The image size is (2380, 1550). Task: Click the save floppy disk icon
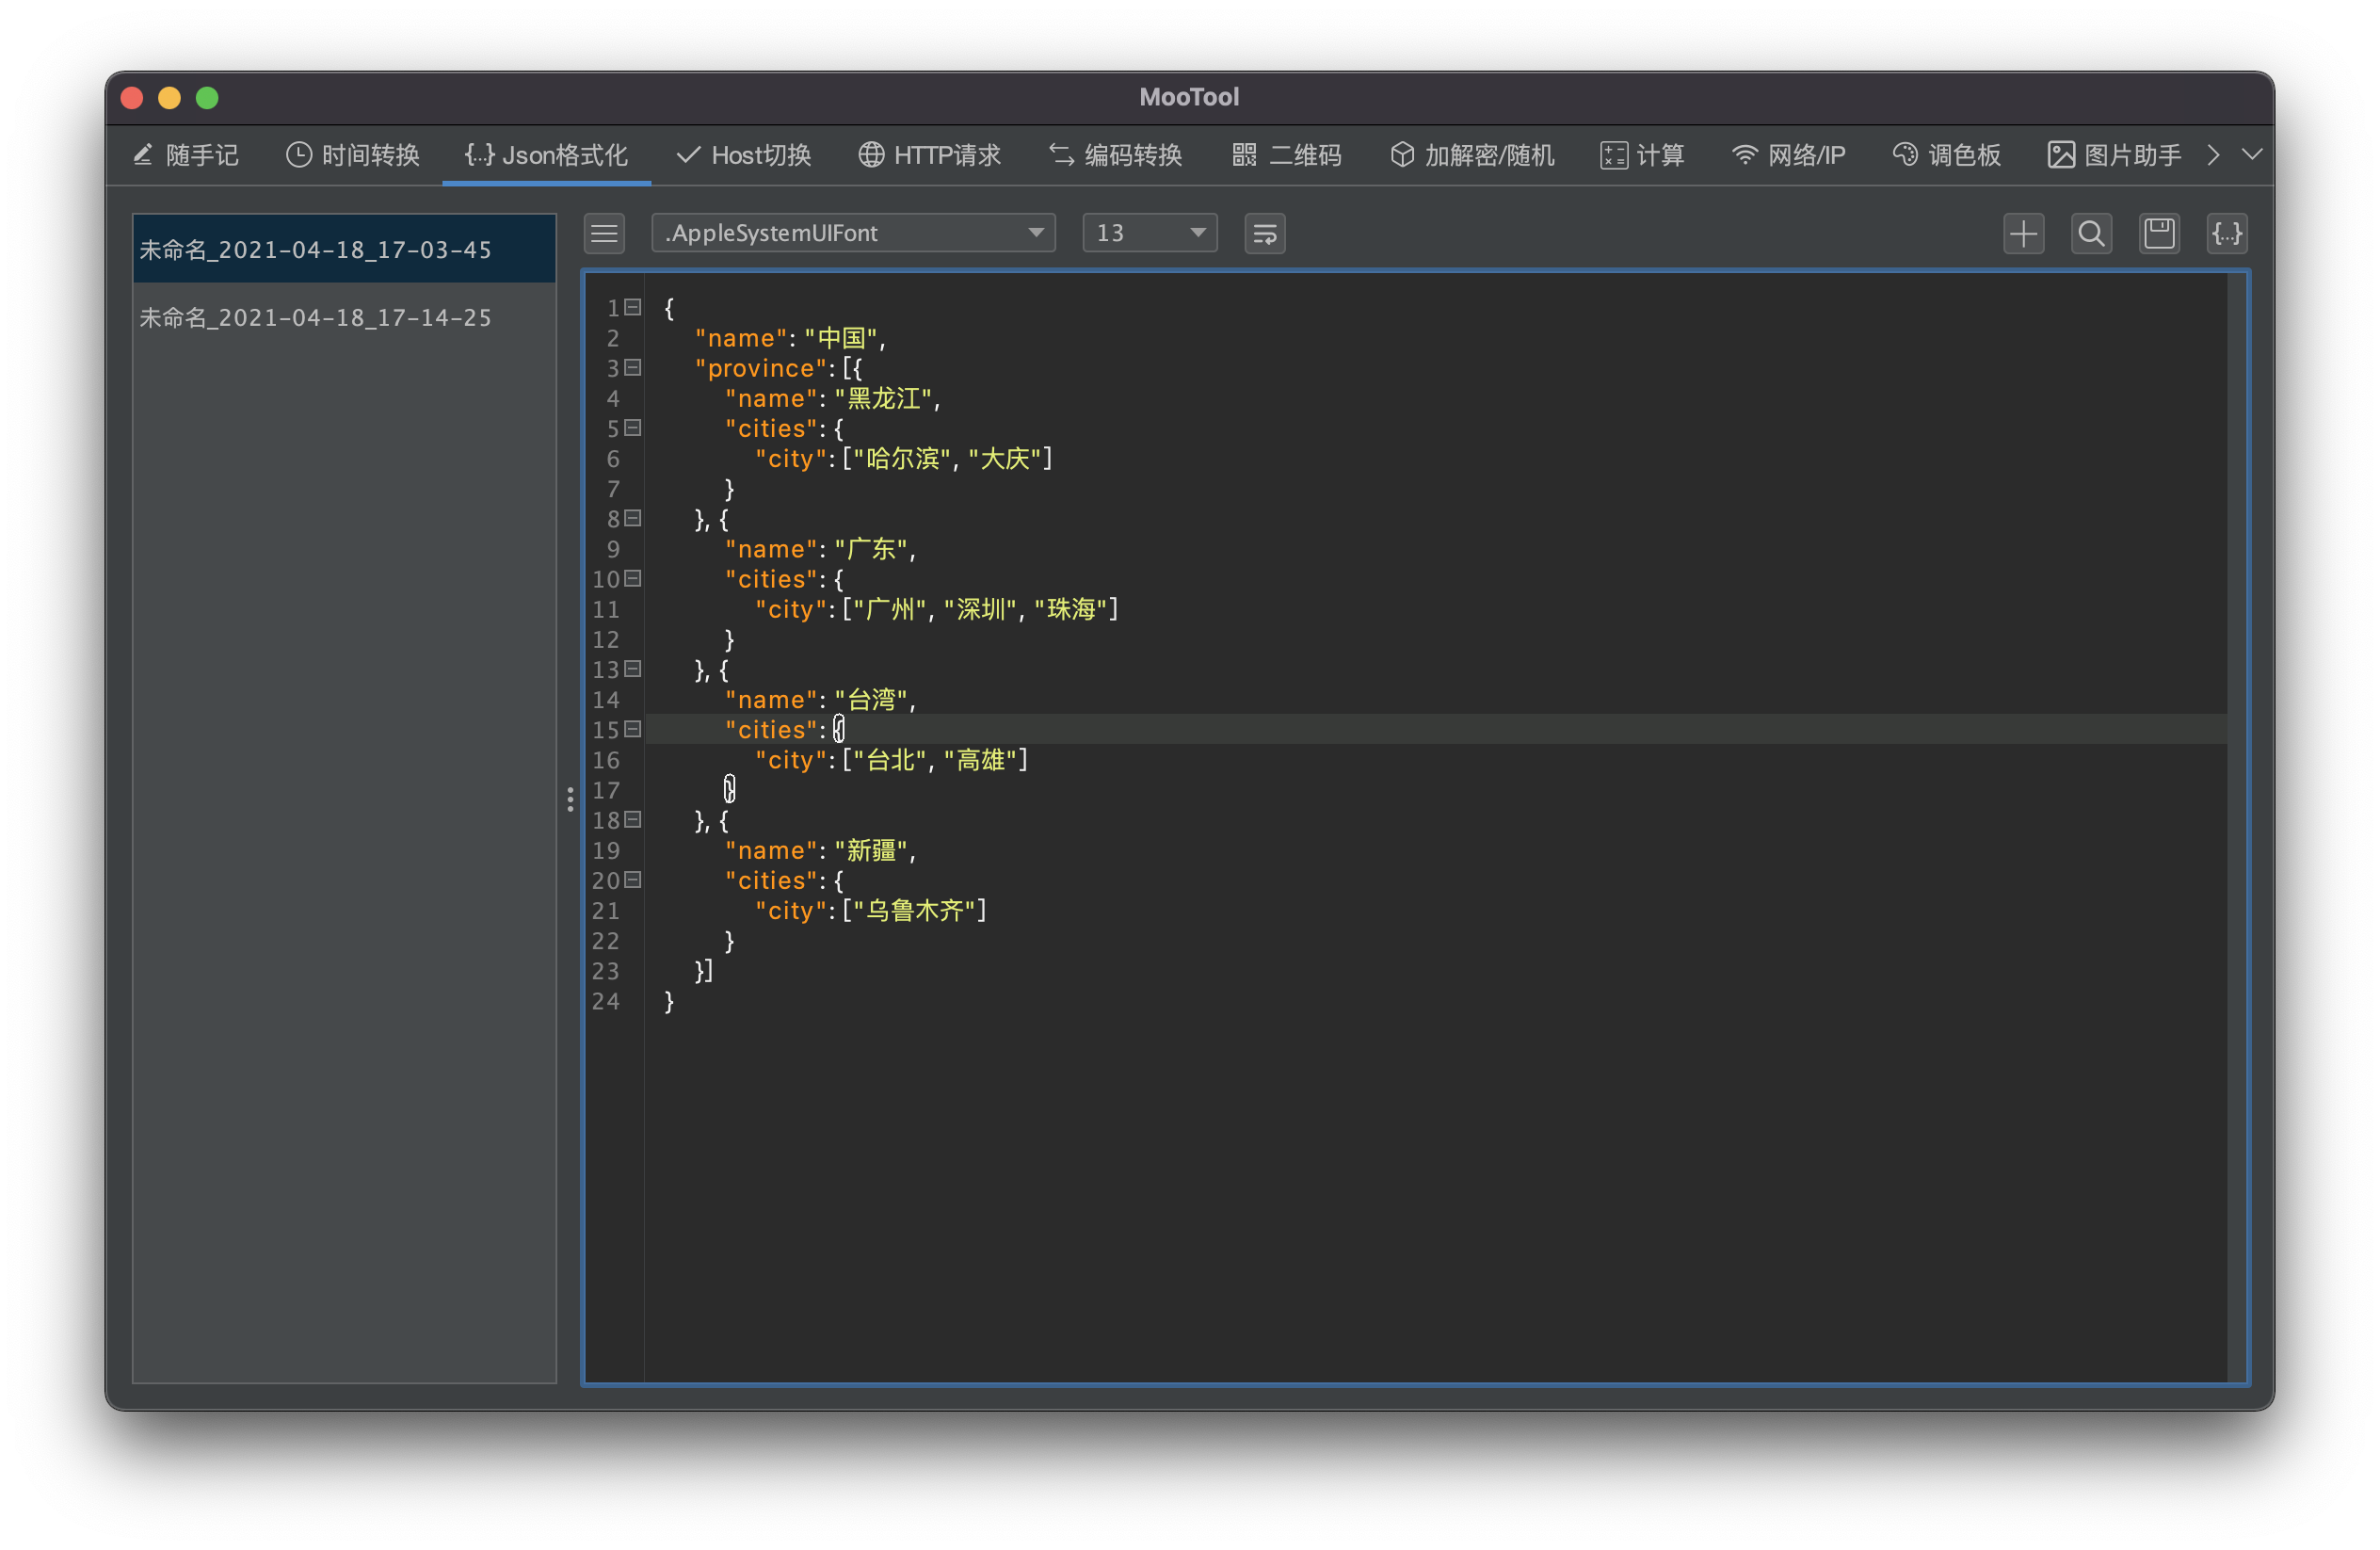click(x=2159, y=234)
